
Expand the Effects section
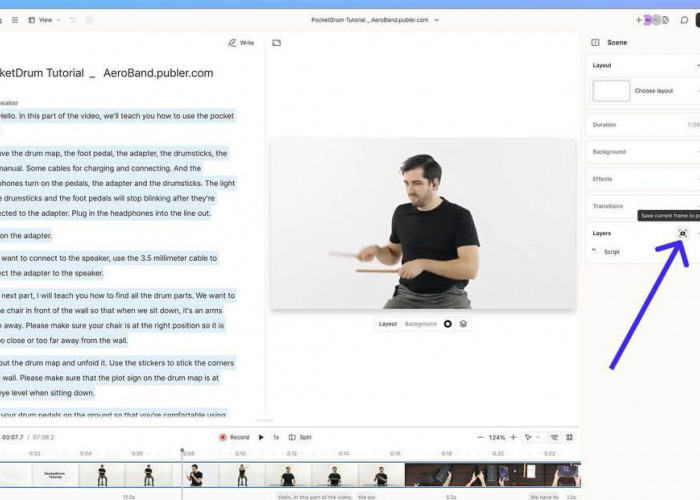[643, 179]
